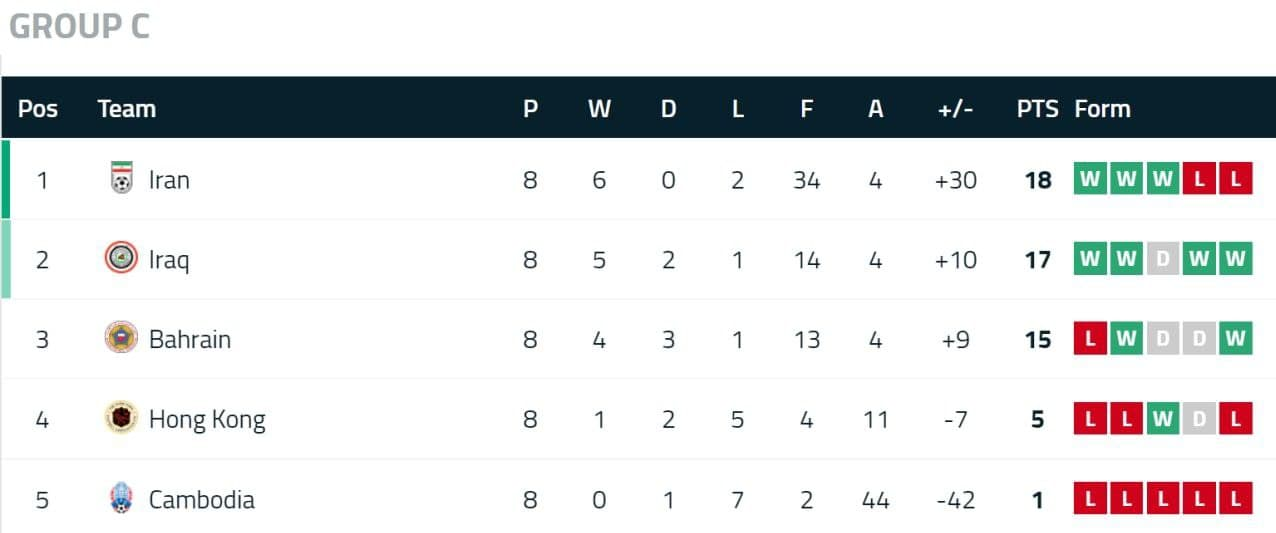Click the +/- goal difference header
The height and width of the screenshot is (533, 1276).
(955, 109)
